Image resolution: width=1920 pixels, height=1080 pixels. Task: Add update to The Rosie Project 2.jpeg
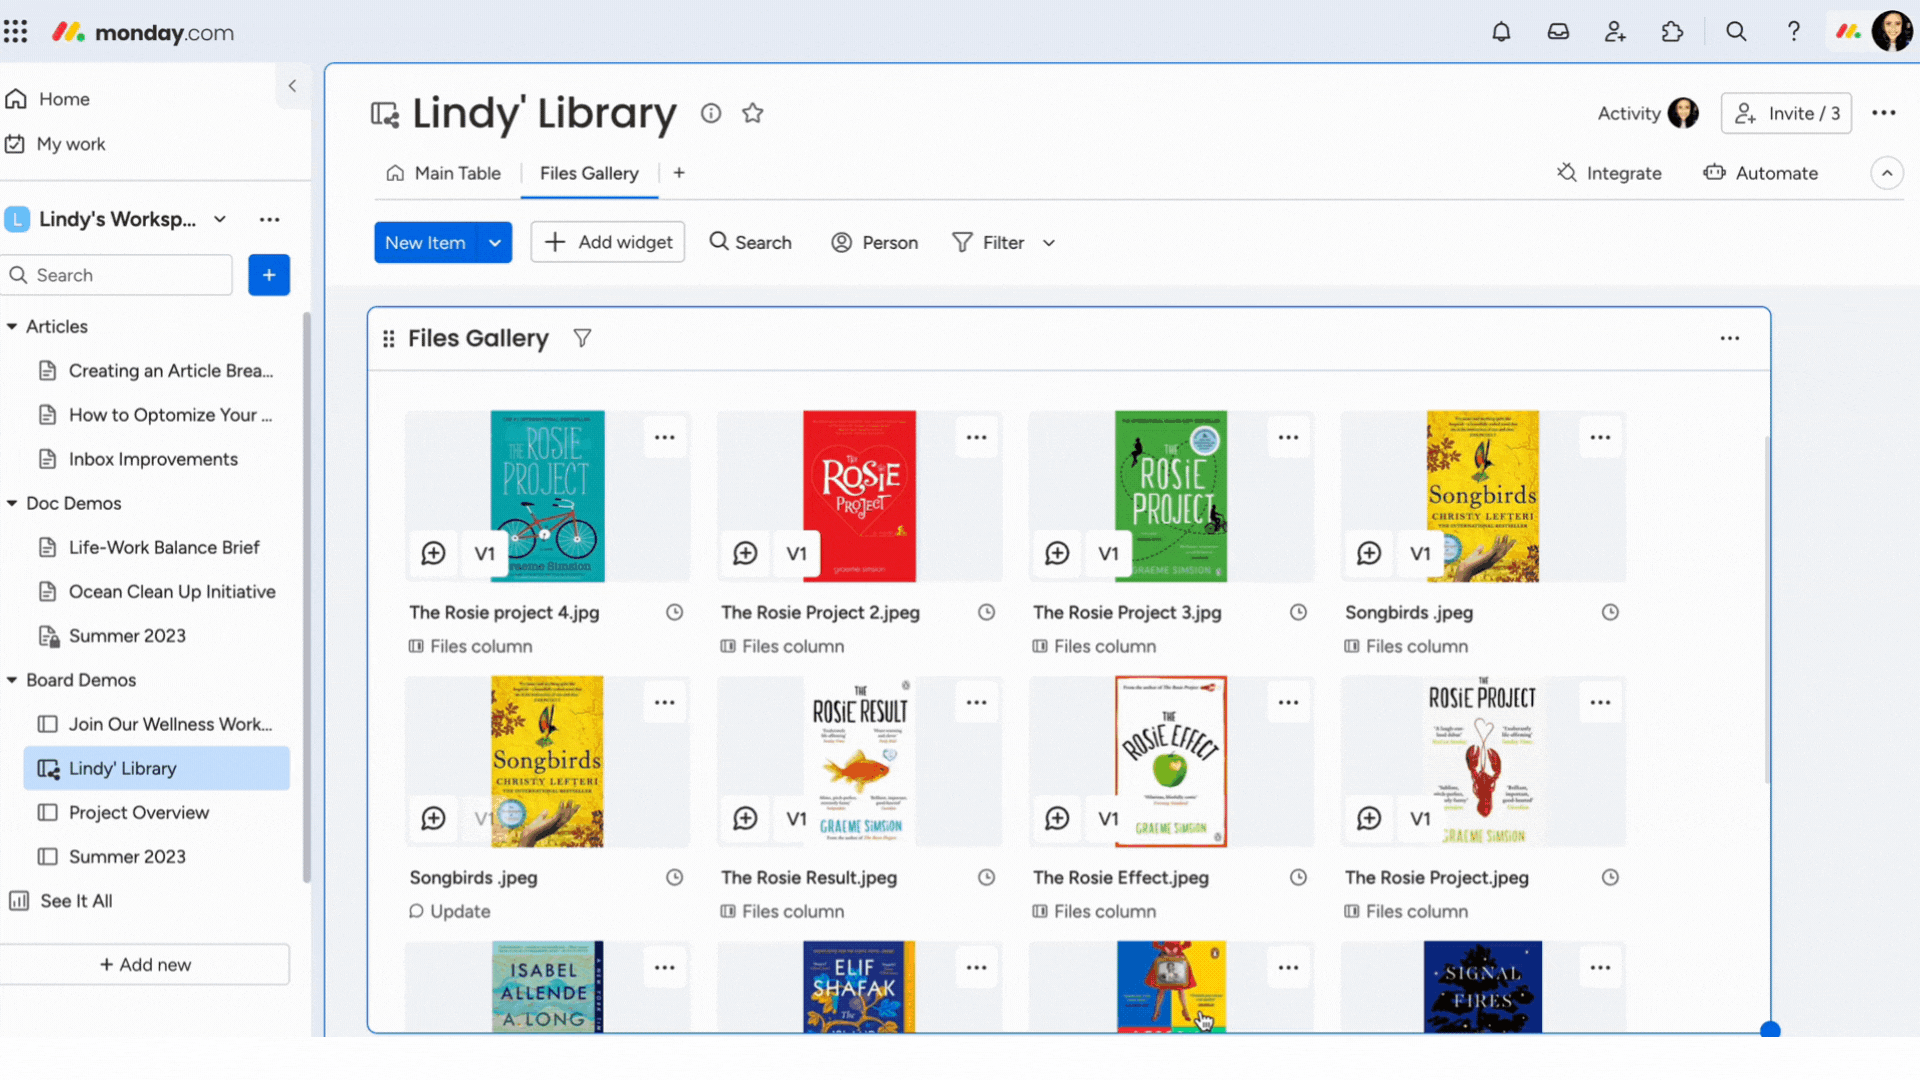745,553
